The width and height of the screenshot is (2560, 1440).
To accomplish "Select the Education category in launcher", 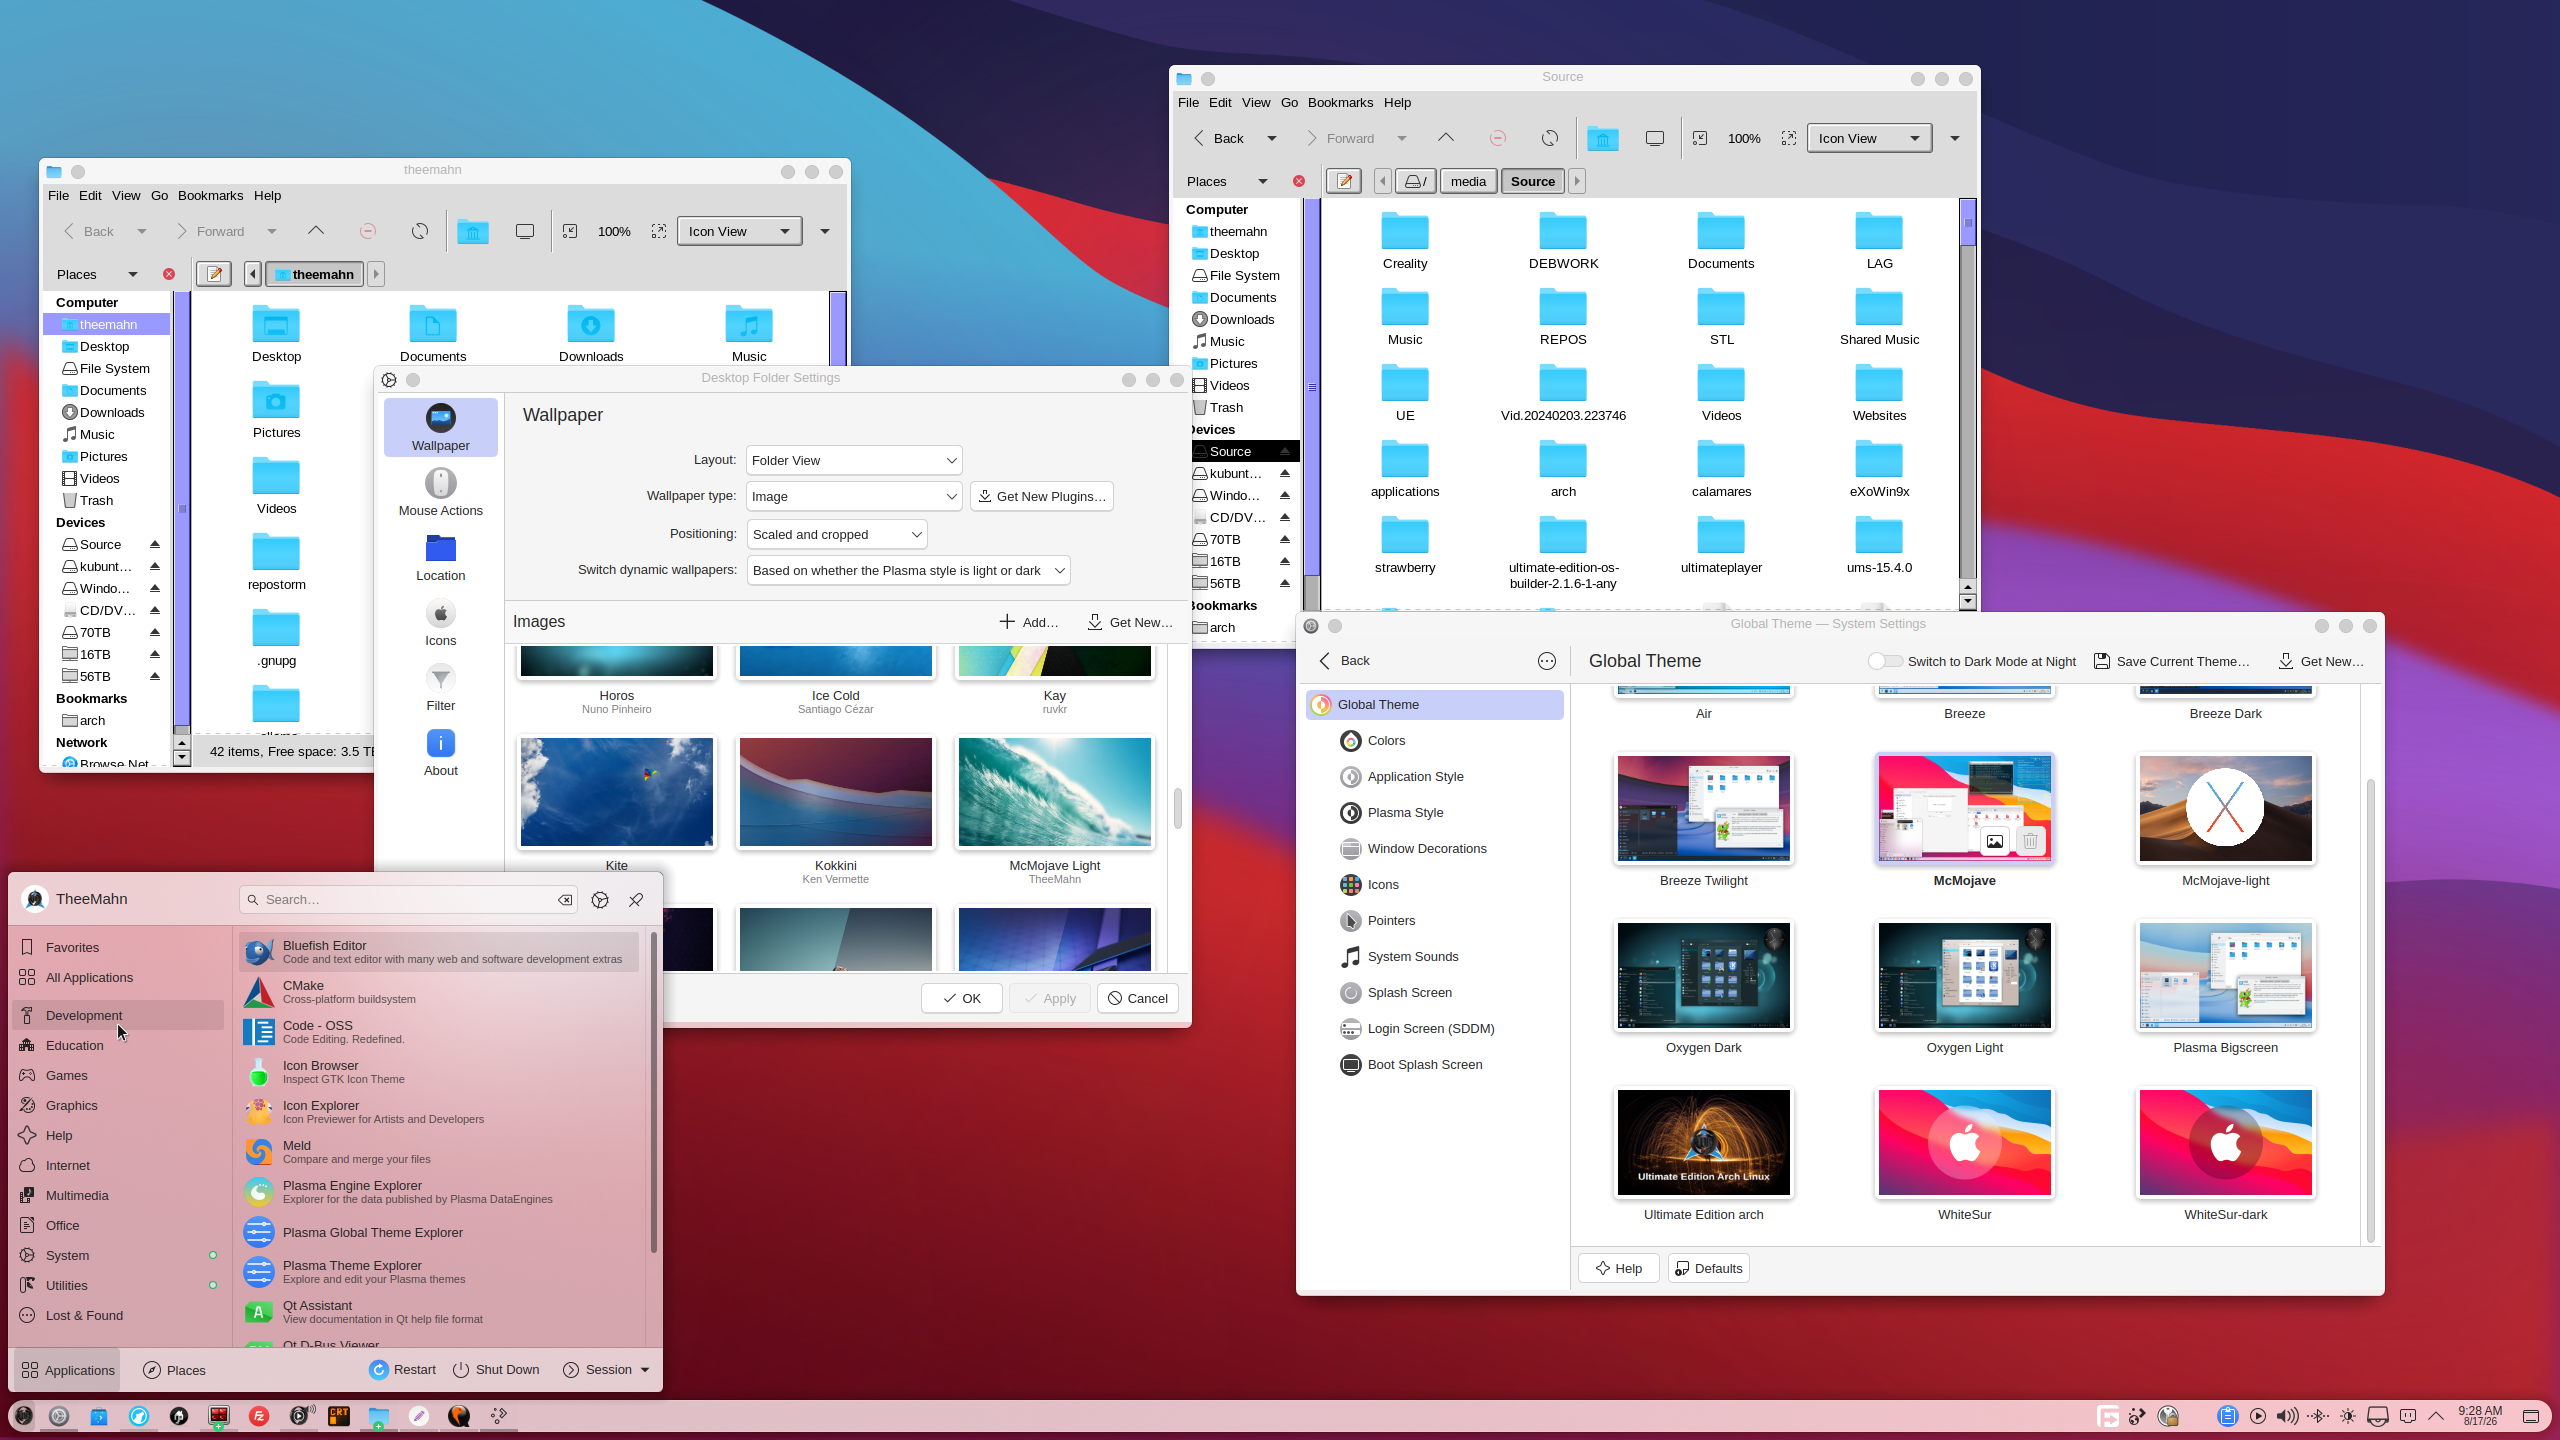I will (x=118, y=1045).
